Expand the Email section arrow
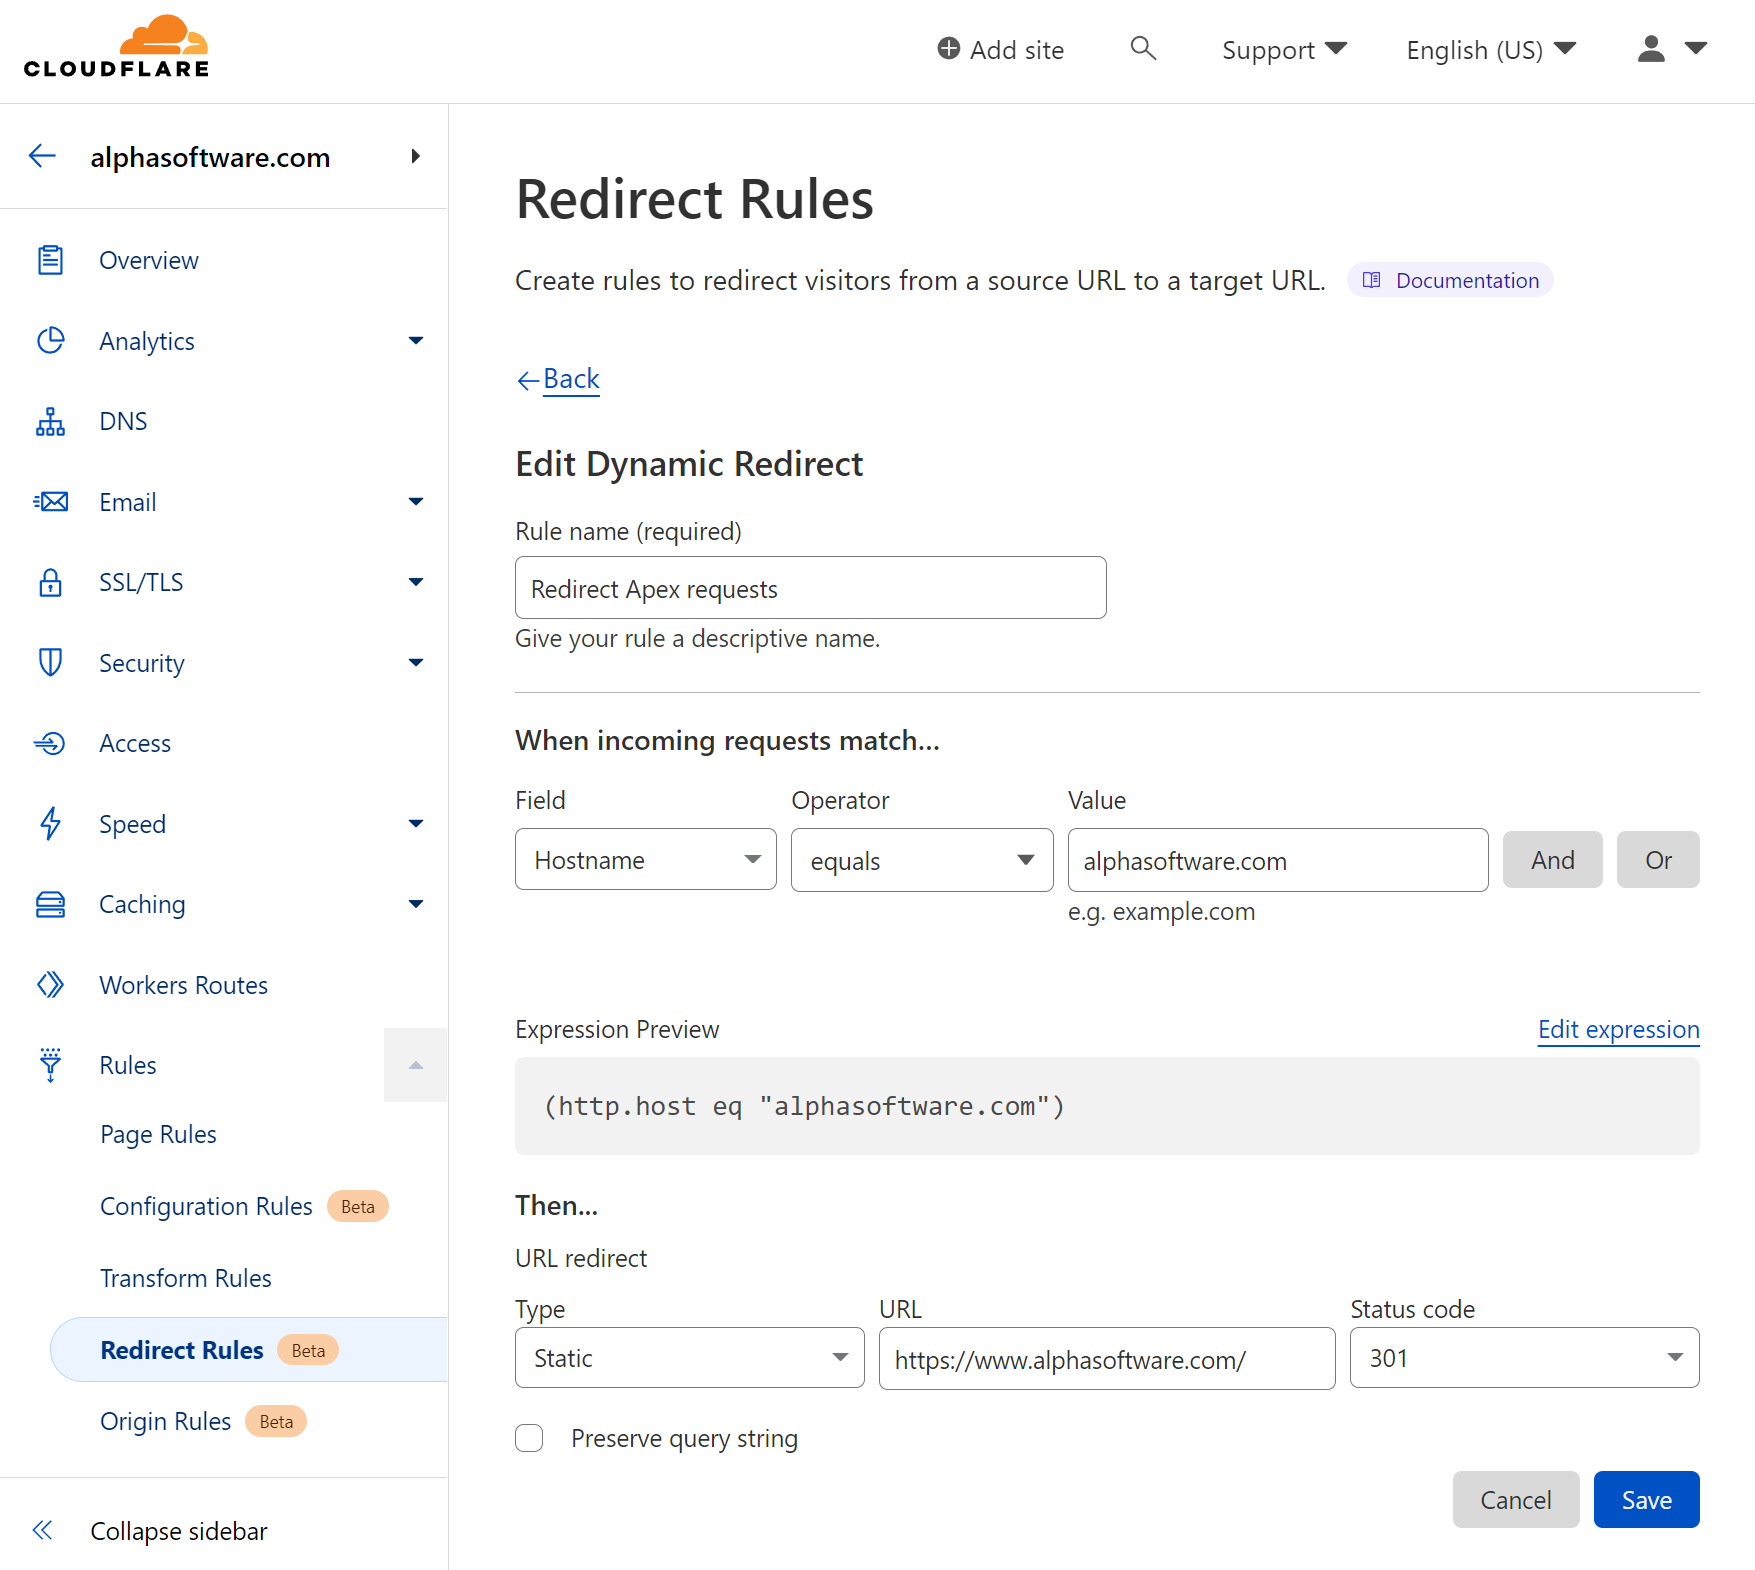The height and width of the screenshot is (1570, 1755). pyautogui.click(x=416, y=502)
